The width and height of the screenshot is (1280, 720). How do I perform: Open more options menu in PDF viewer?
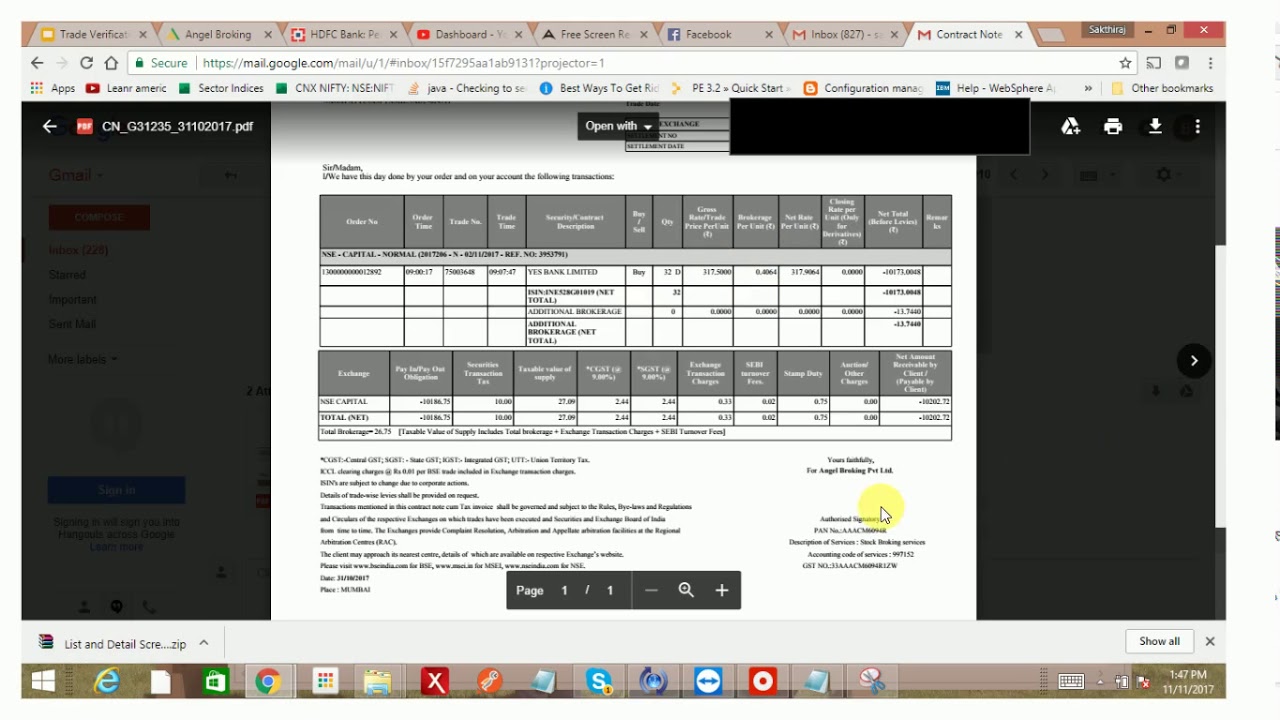(x=1197, y=126)
